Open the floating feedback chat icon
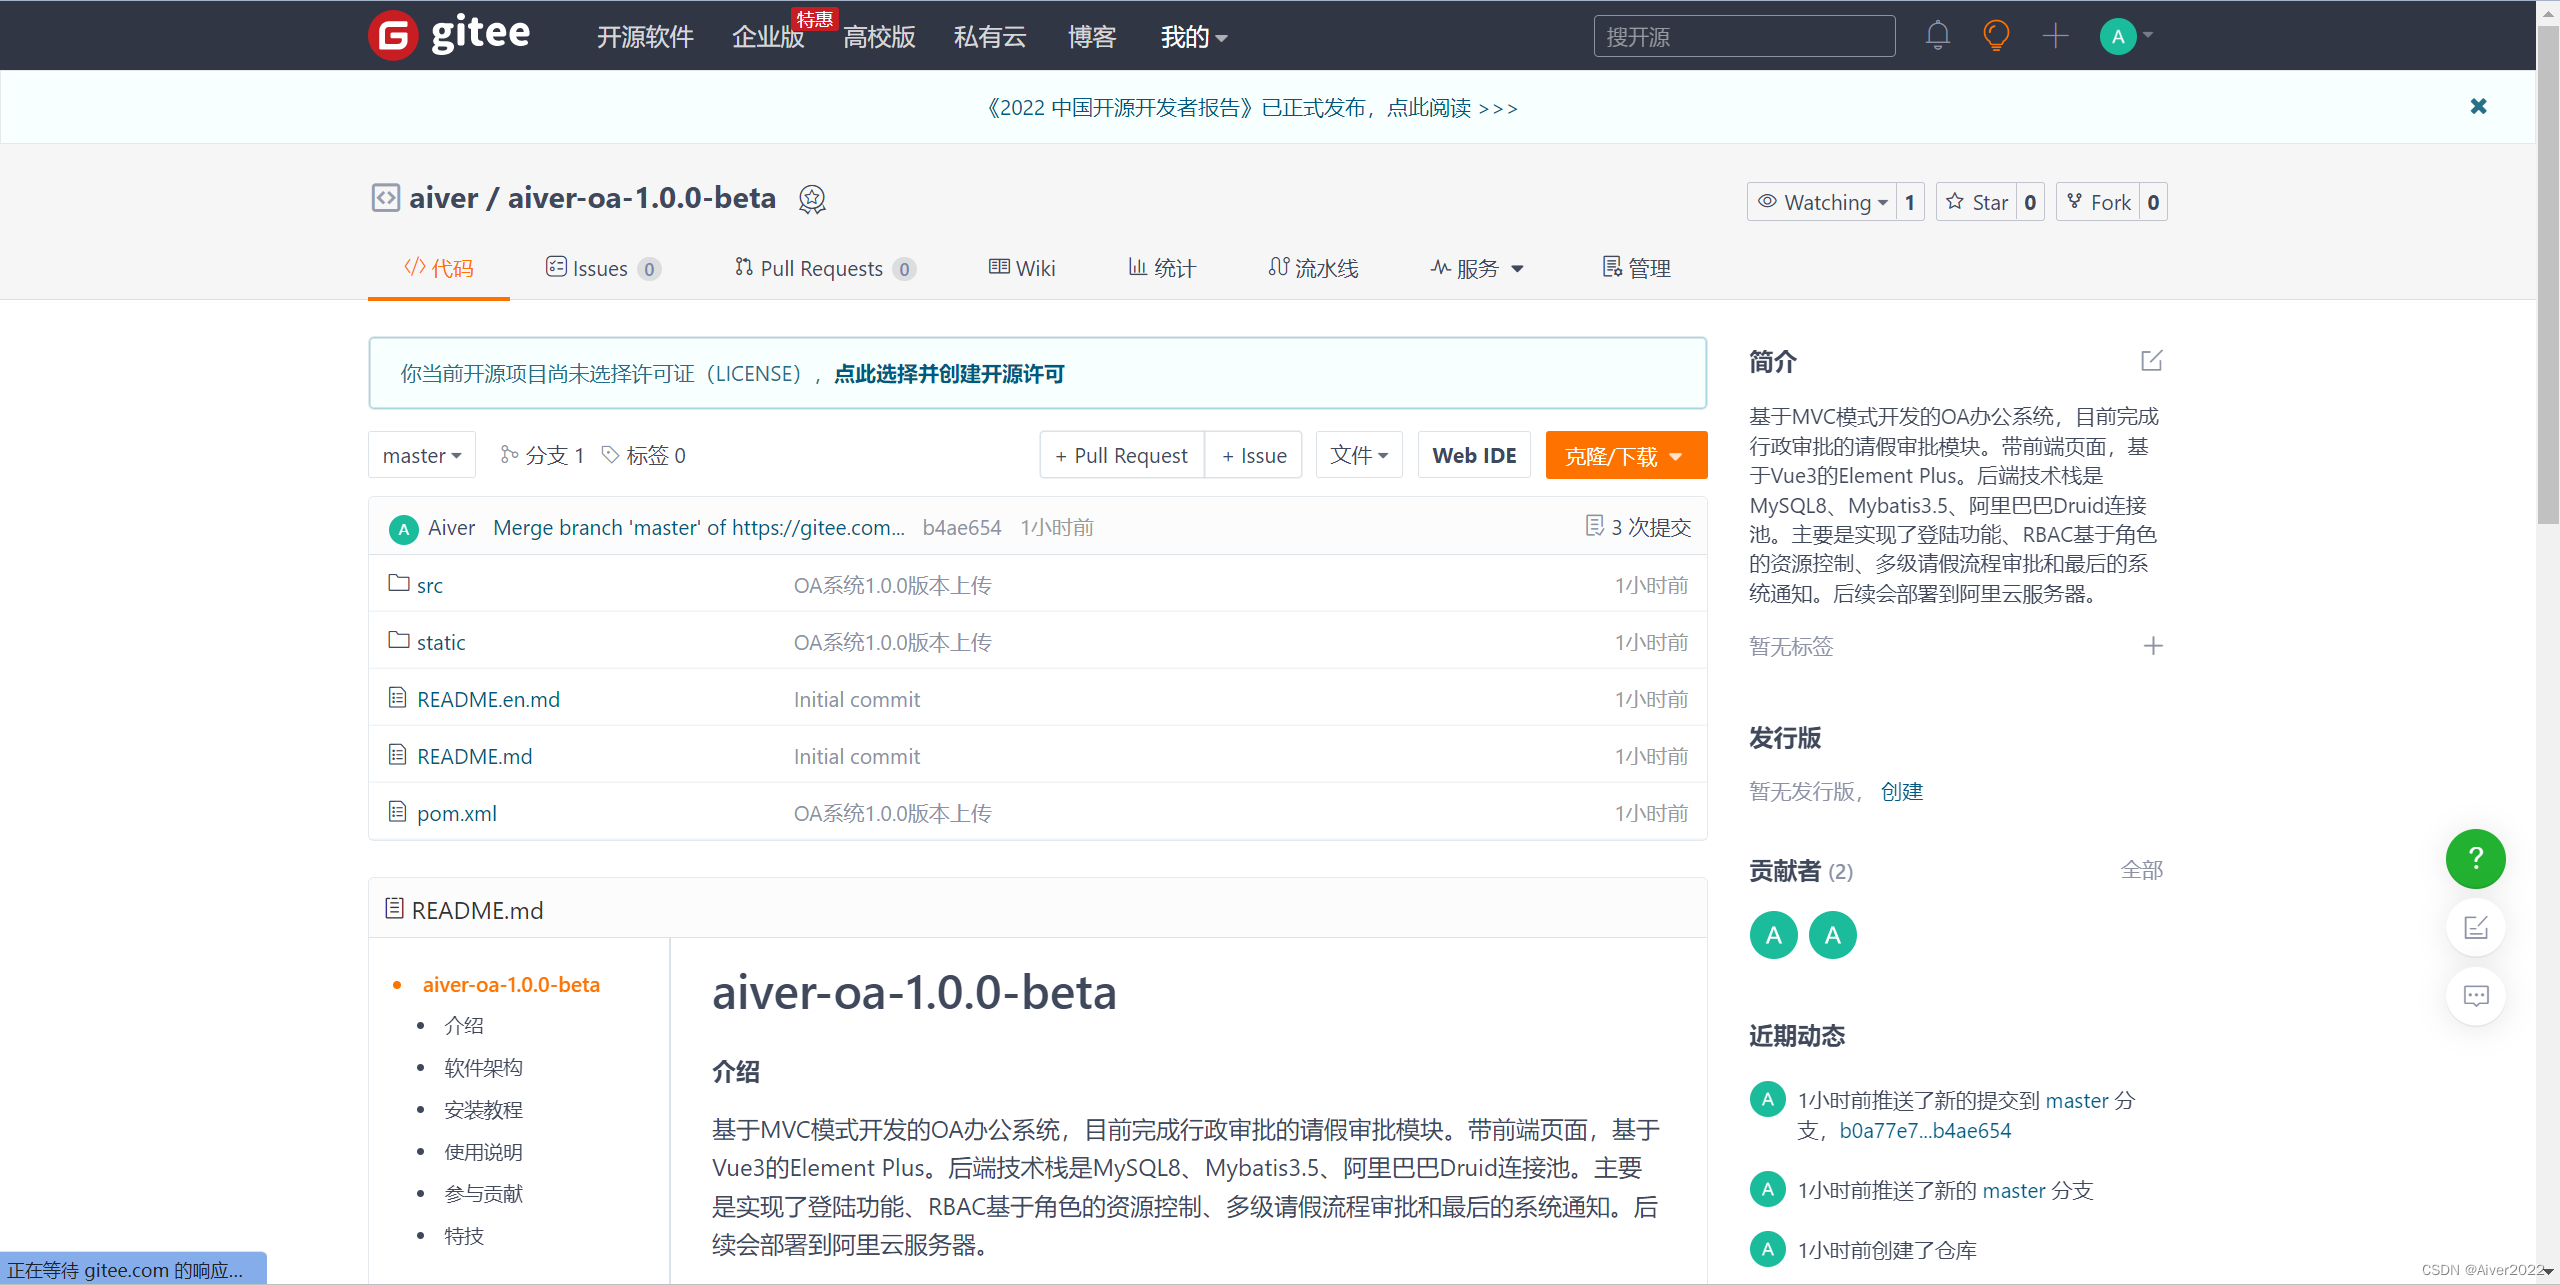This screenshot has width=2560, height=1285. pyautogui.click(x=2475, y=996)
